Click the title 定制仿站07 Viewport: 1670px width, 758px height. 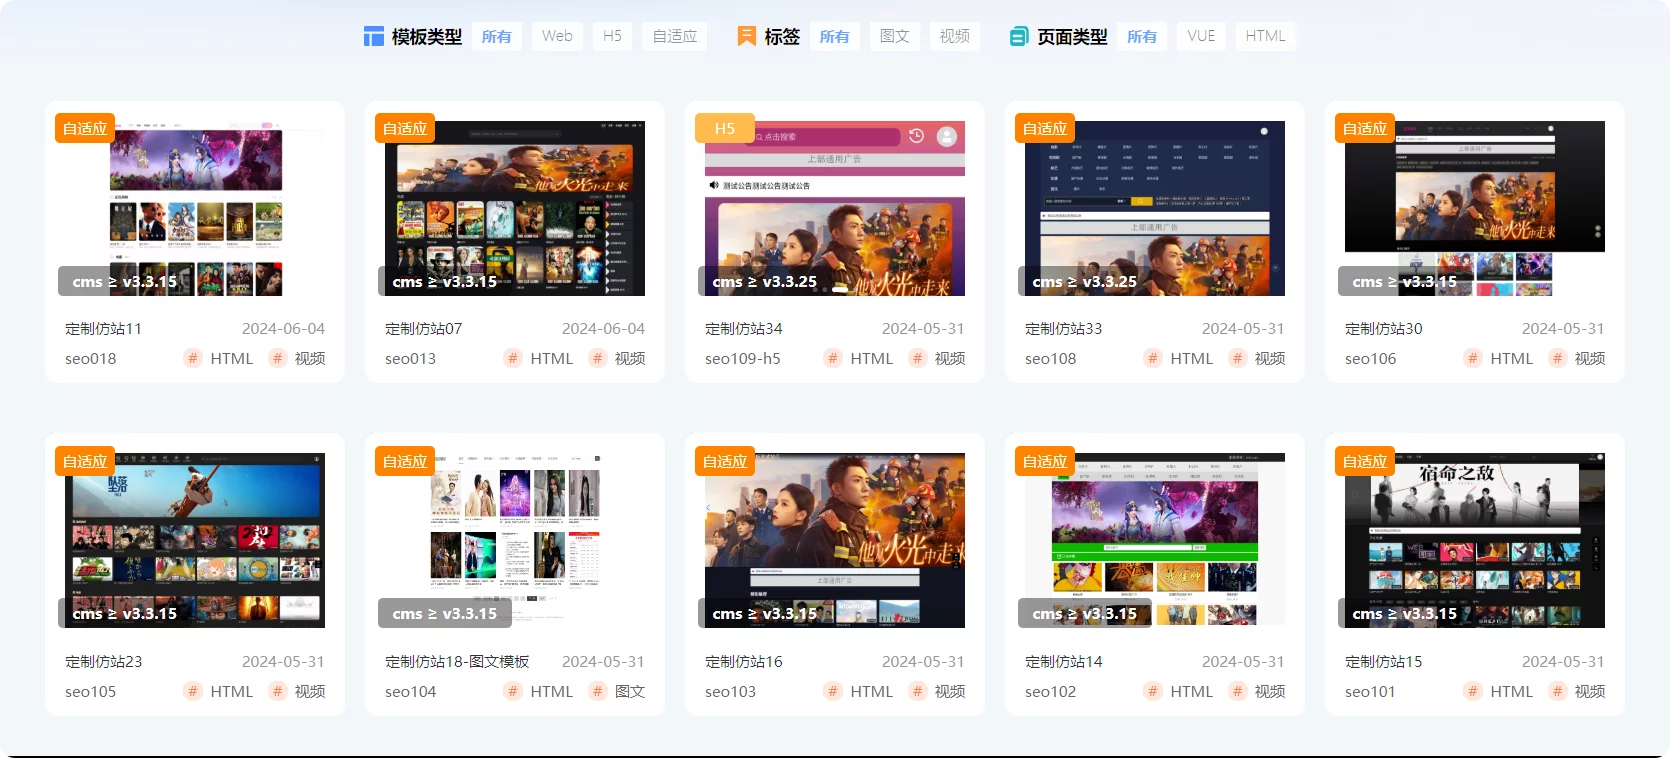(x=424, y=328)
